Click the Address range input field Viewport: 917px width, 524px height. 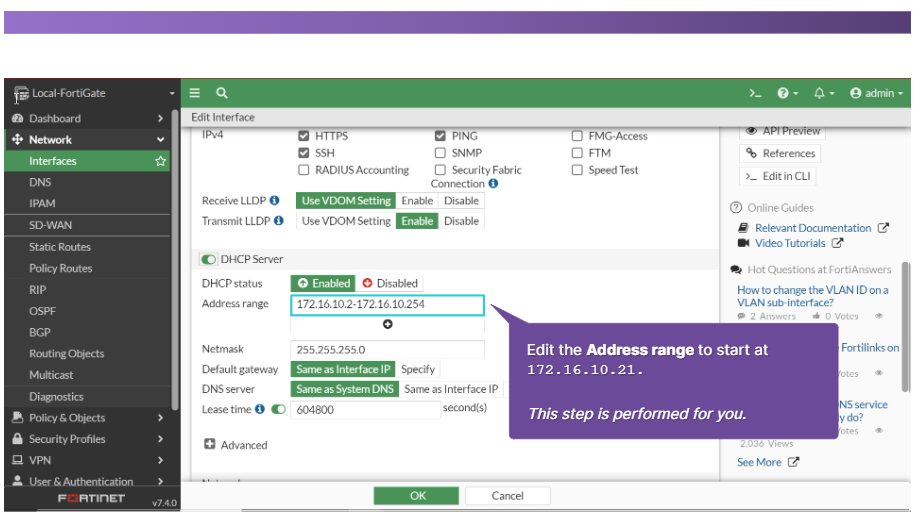coord(387,305)
